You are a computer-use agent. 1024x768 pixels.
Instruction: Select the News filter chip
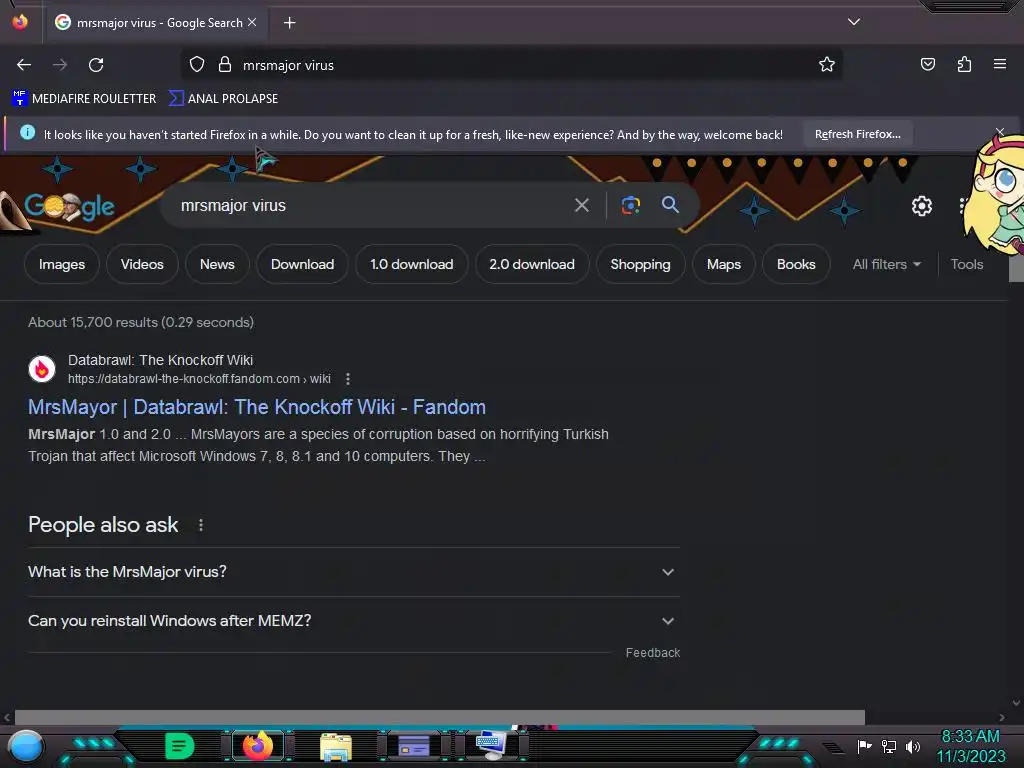click(x=217, y=264)
